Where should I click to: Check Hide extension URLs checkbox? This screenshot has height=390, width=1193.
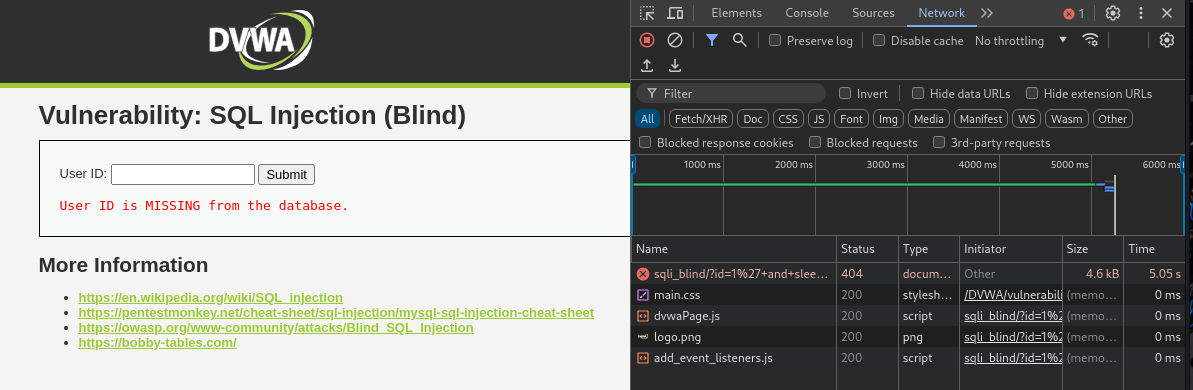coord(1032,94)
